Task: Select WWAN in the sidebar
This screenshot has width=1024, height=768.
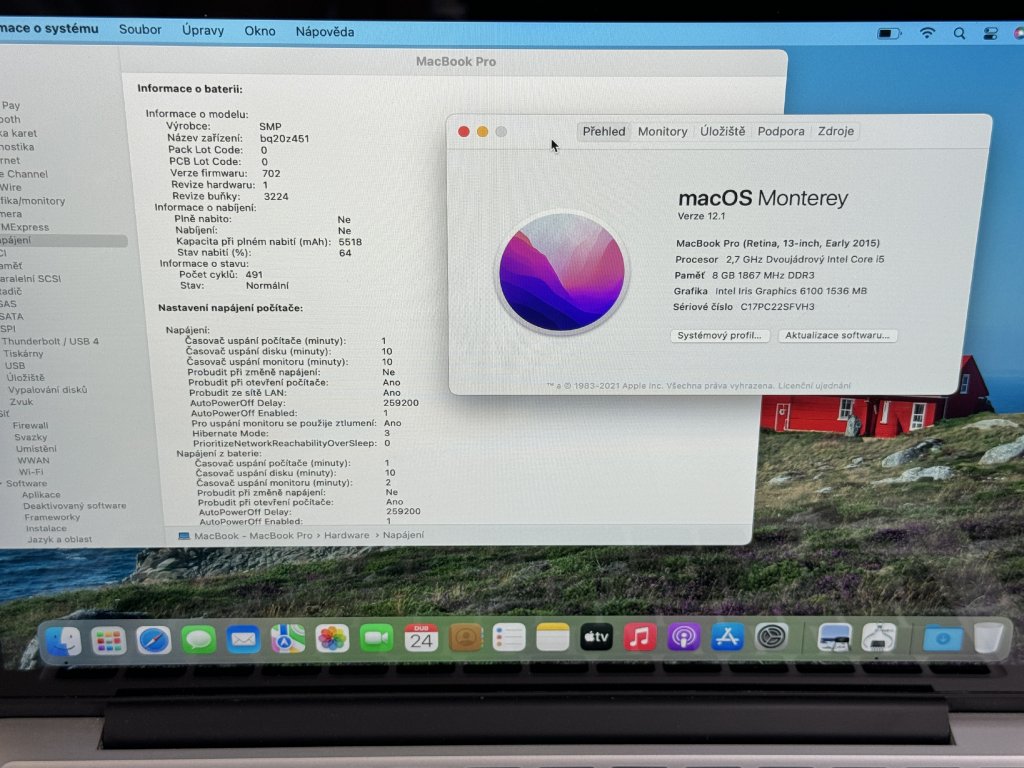Action: coord(33,460)
